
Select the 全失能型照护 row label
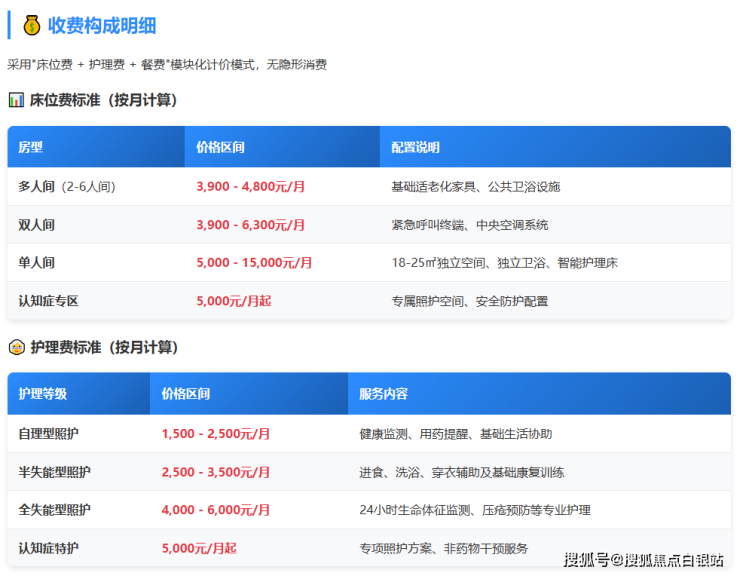(54, 510)
